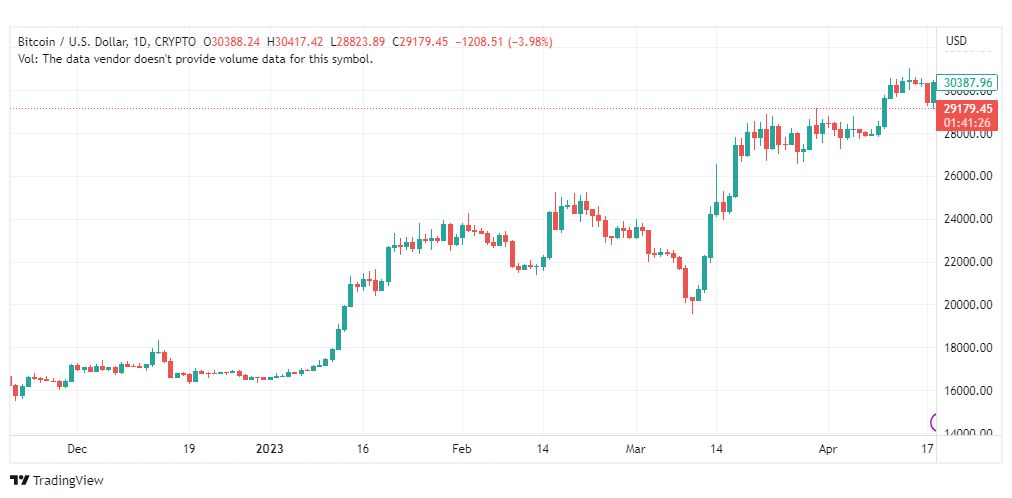Viewport: 1012px width, 498px height.
Task: Click 22000.00 on the price axis
Action: pyautogui.click(x=967, y=262)
